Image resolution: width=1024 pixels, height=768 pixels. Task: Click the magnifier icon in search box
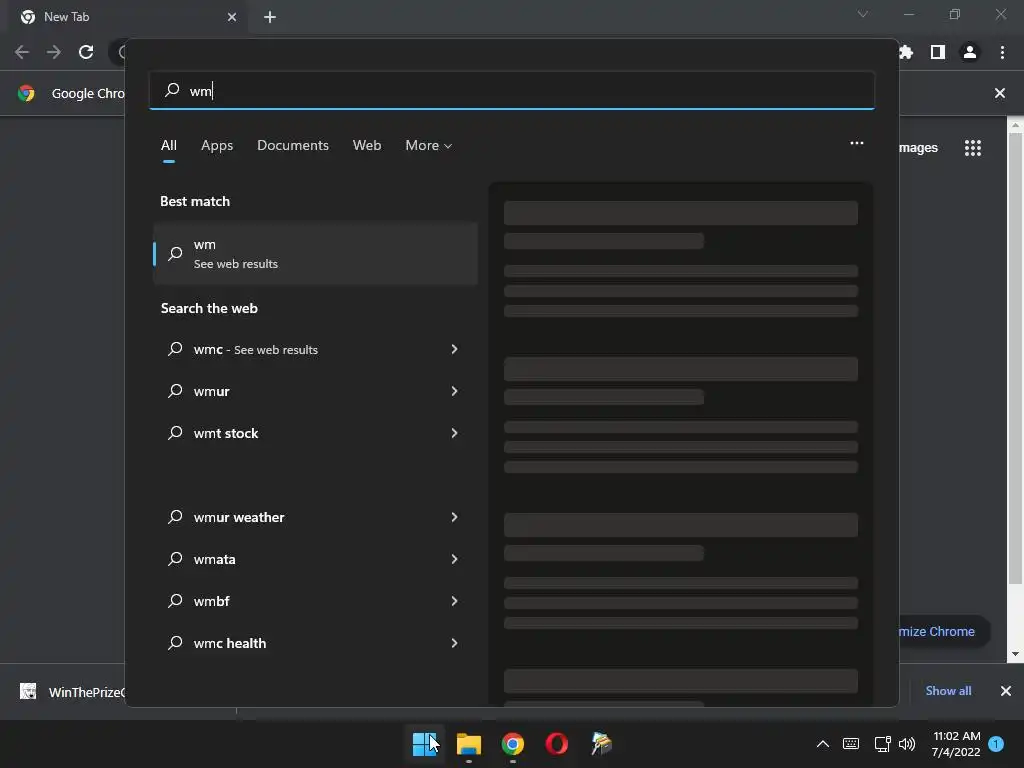coord(172,89)
